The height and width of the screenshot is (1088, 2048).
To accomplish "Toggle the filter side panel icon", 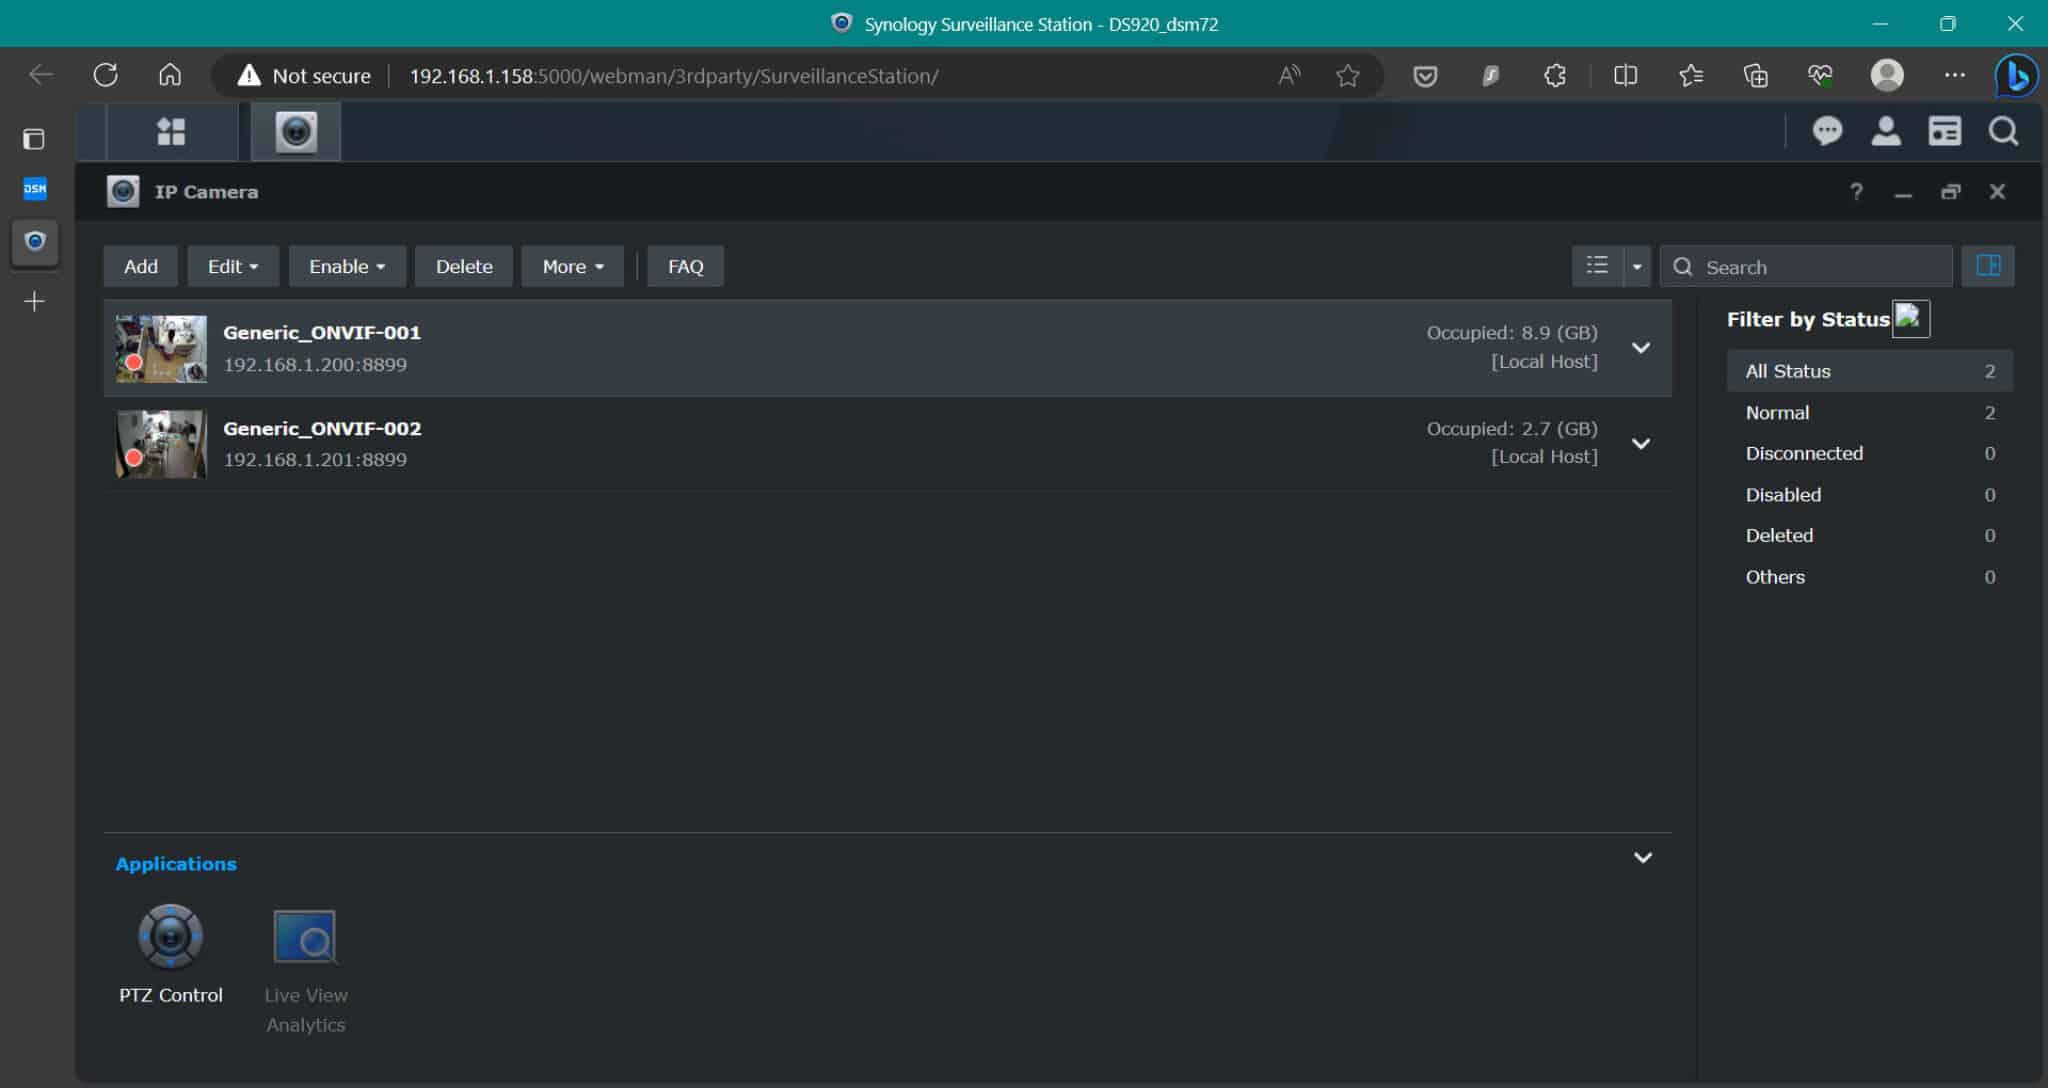I will tap(1987, 266).
